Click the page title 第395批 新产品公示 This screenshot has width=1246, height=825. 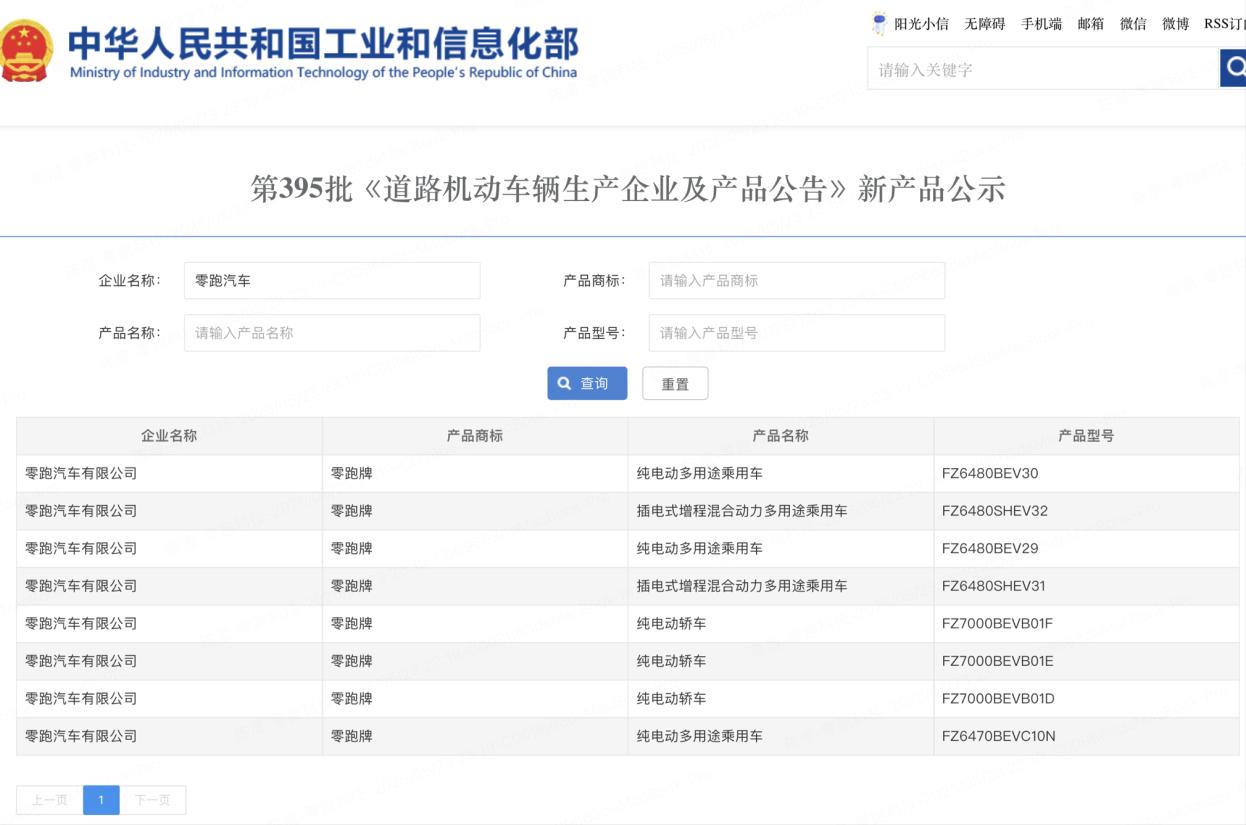pyautogui.click(x=628, y=189)
